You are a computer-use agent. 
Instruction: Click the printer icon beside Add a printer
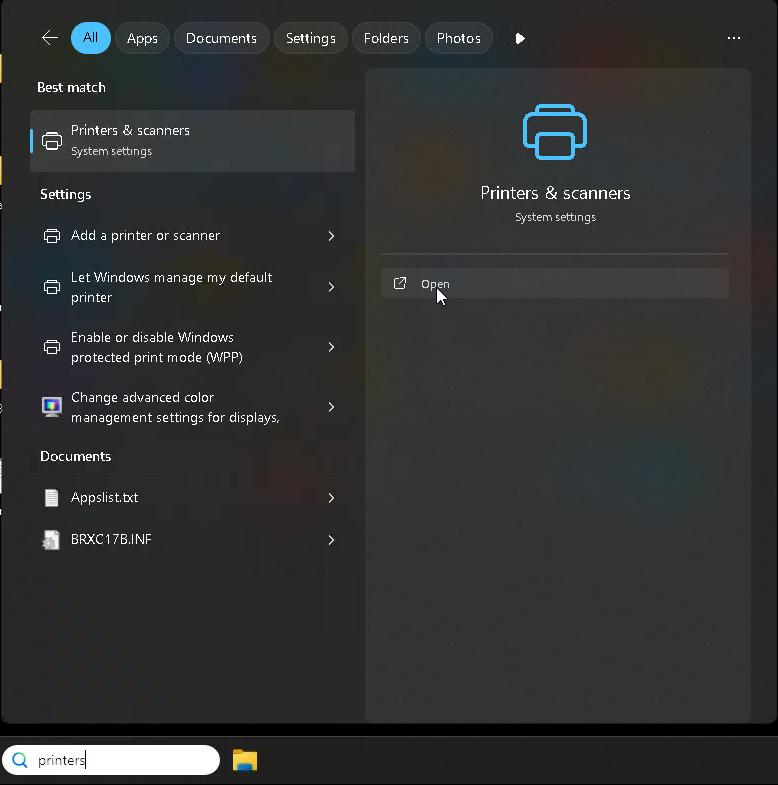[x=52, y=236]
